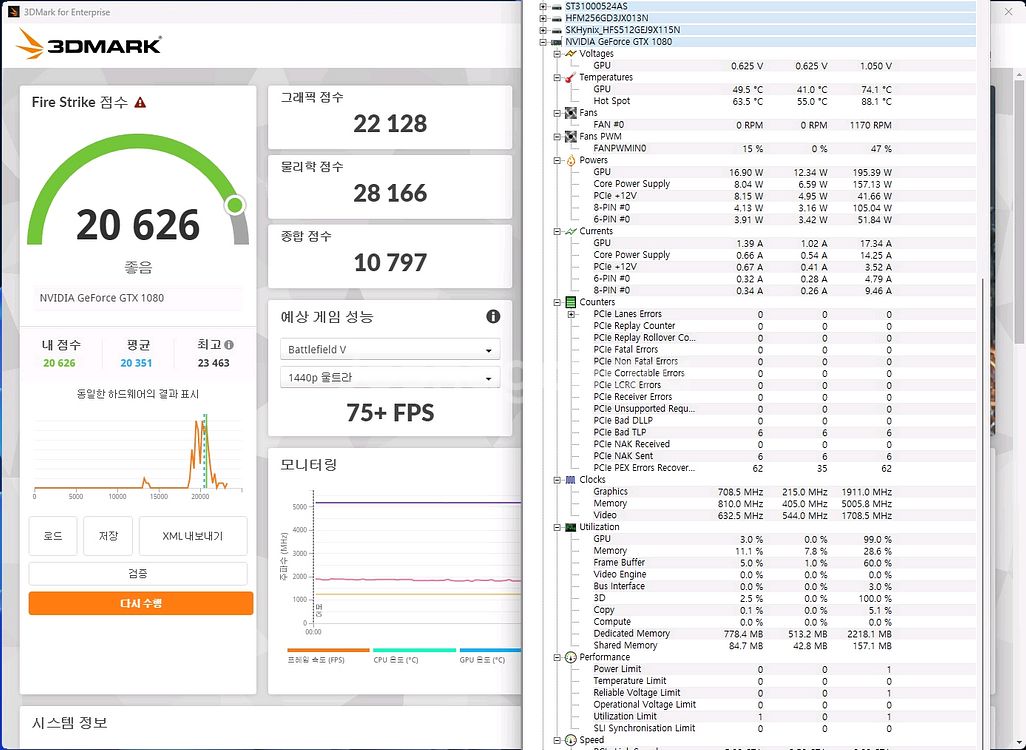Click the 3DMark logo
The height and width of the screenshot is (750, 1026).
pos(89,45)
